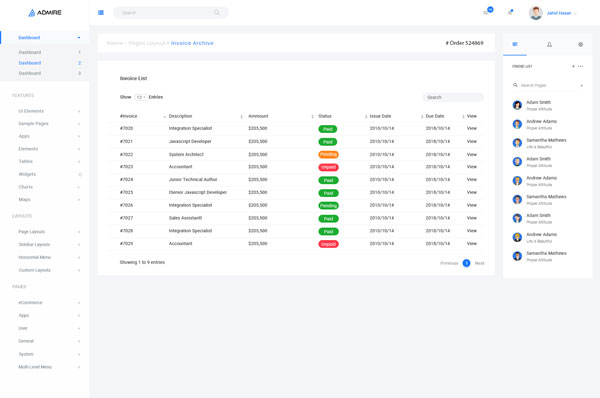The image size is (600, 398).
Task: Click 'Sales Assistant' description cell
Action: pyautogui.click(x=186, y=218)
